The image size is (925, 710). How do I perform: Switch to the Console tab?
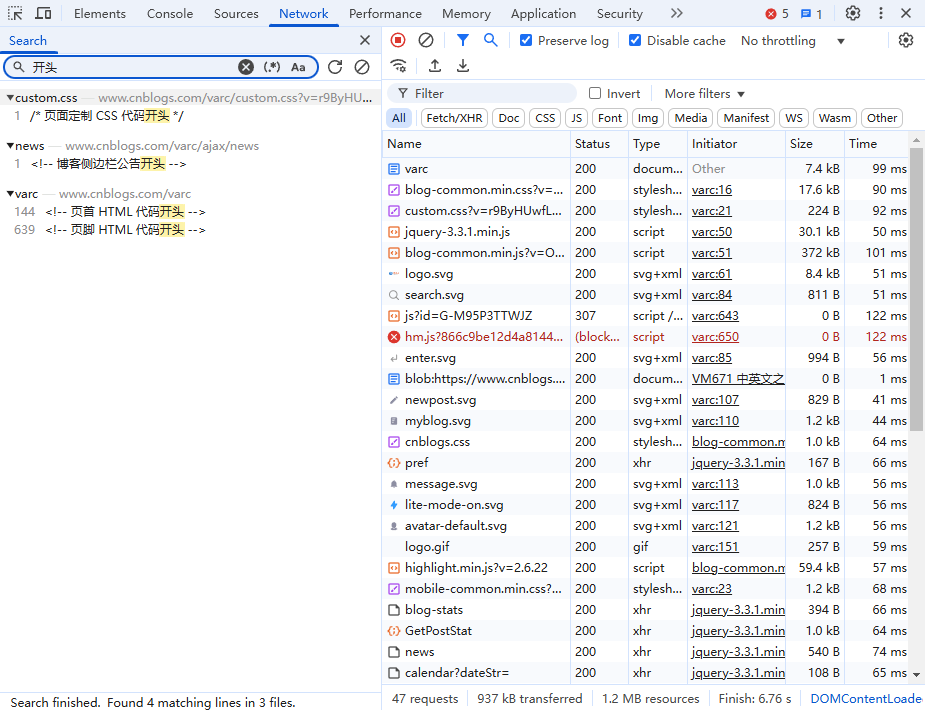(170, 14)
